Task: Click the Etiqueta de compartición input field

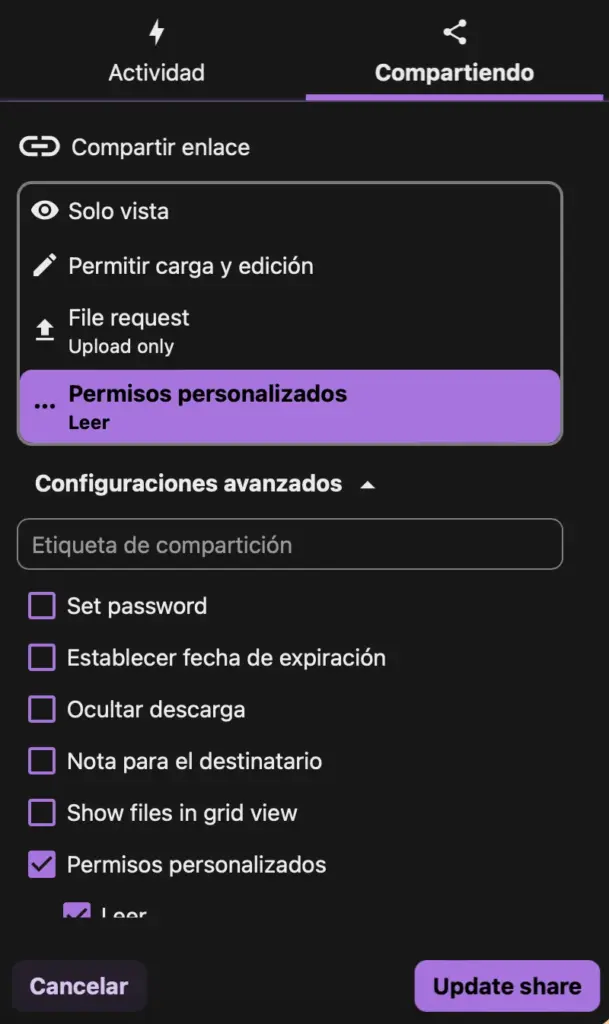Action: [x=290, y=545]
